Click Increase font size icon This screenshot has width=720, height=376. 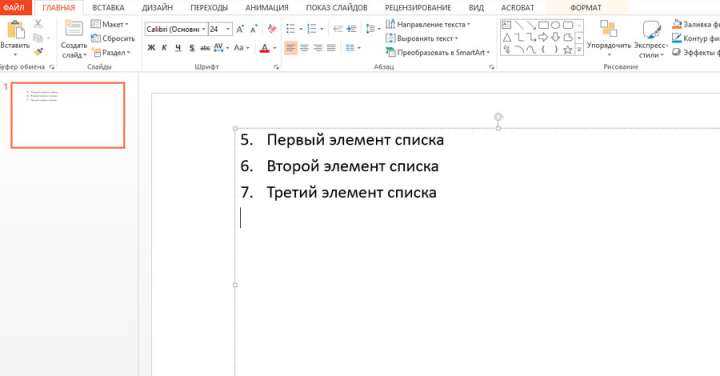tap(240, 29)
